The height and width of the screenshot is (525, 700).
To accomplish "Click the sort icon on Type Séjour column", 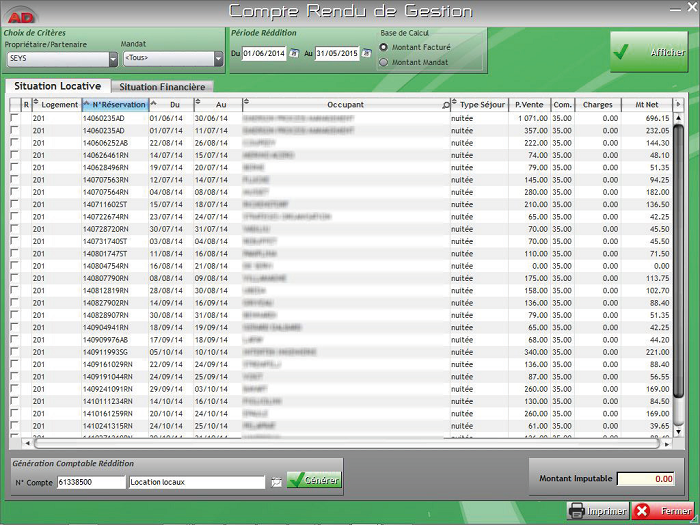I will [453, 104].
